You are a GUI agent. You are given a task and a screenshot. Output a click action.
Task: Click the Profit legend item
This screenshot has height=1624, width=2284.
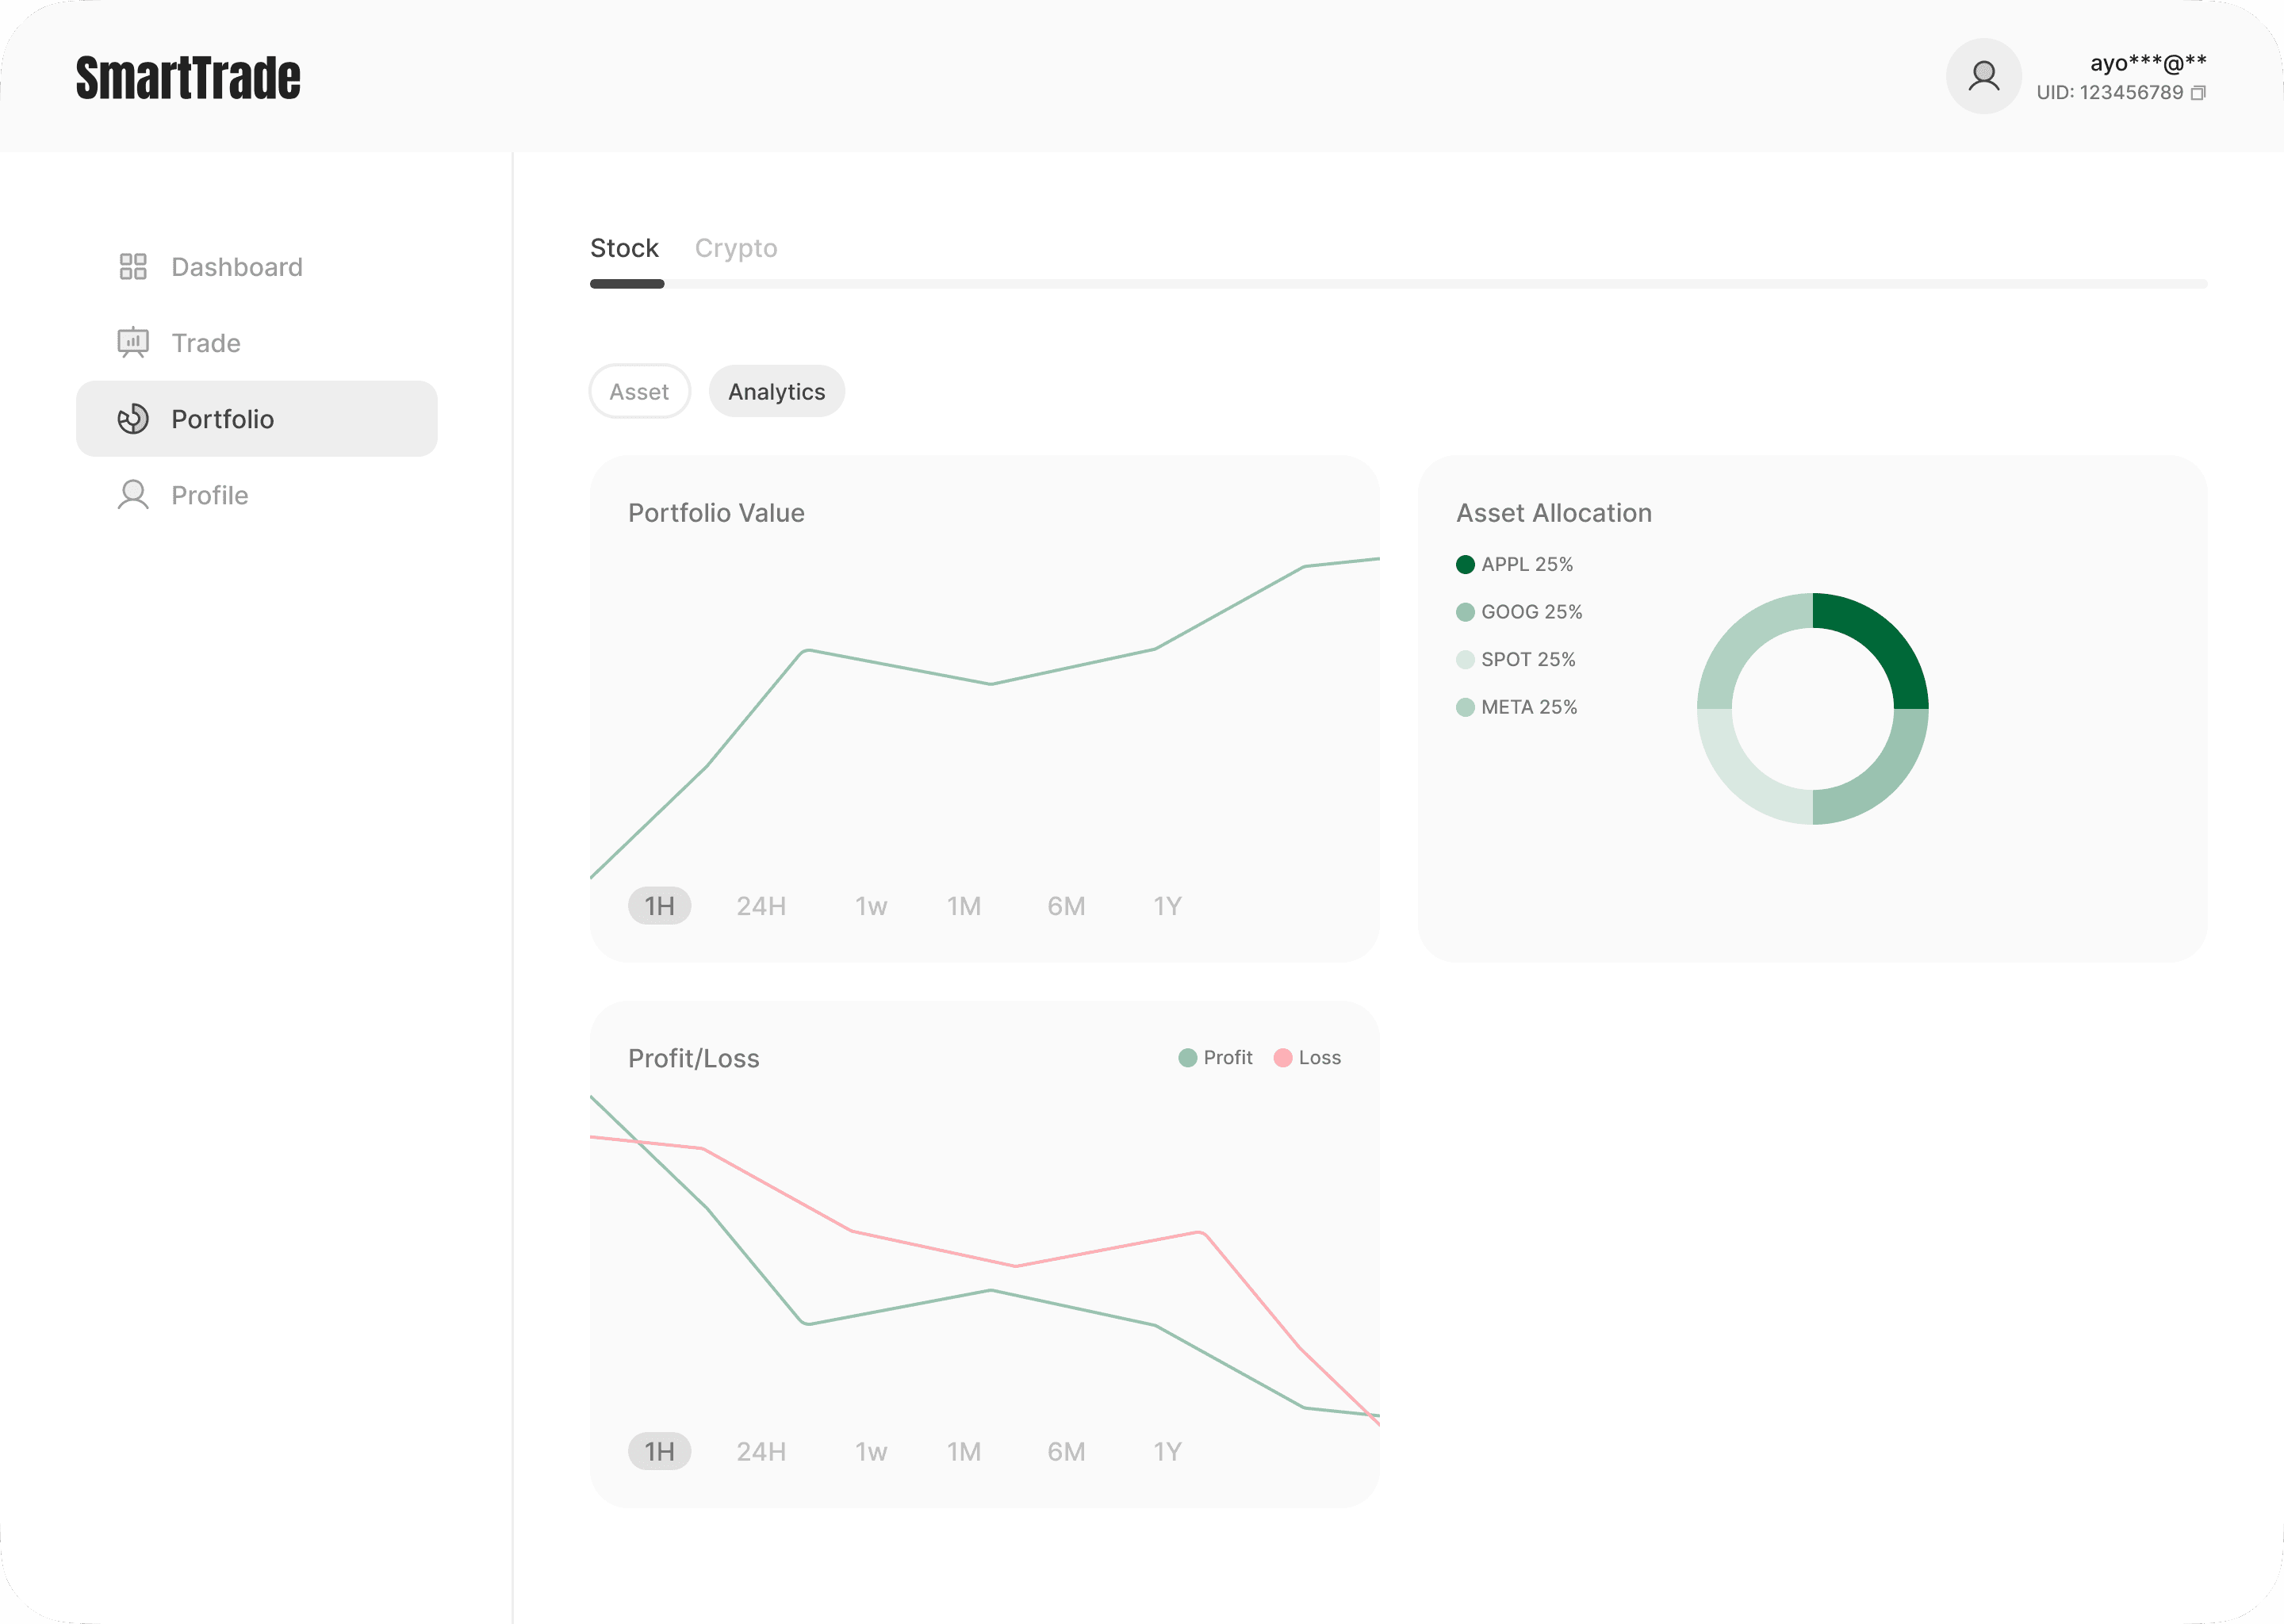click(x=1216, y=1057)
